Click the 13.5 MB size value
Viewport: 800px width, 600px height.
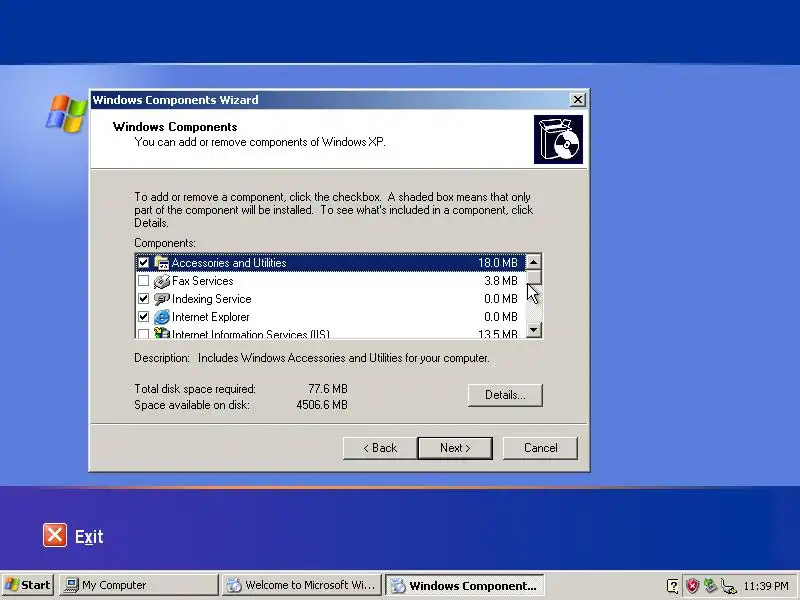point(498,334)
